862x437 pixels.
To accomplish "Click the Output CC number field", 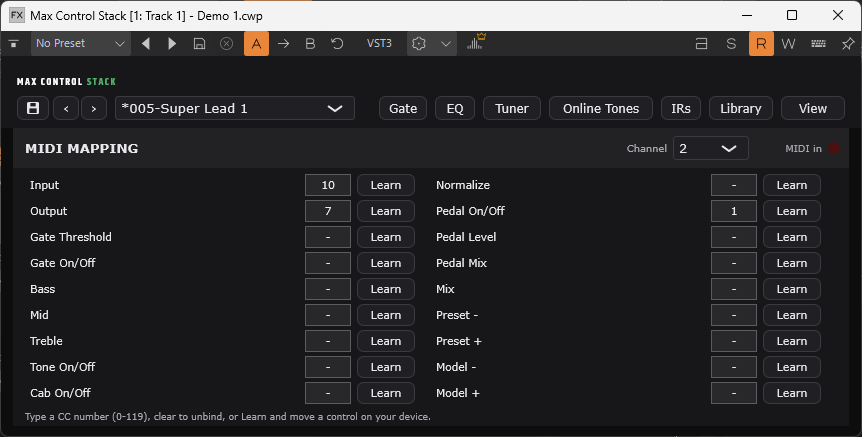I will (x=328, y=211).
